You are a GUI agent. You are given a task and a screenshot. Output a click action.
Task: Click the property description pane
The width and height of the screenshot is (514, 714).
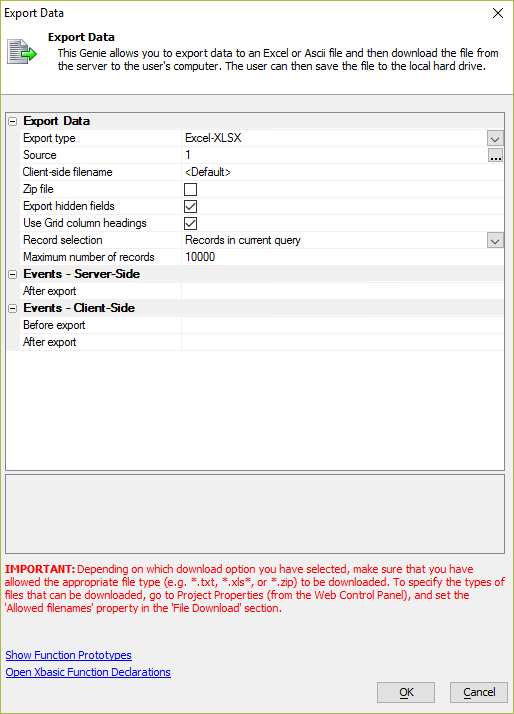click(255, 514)
